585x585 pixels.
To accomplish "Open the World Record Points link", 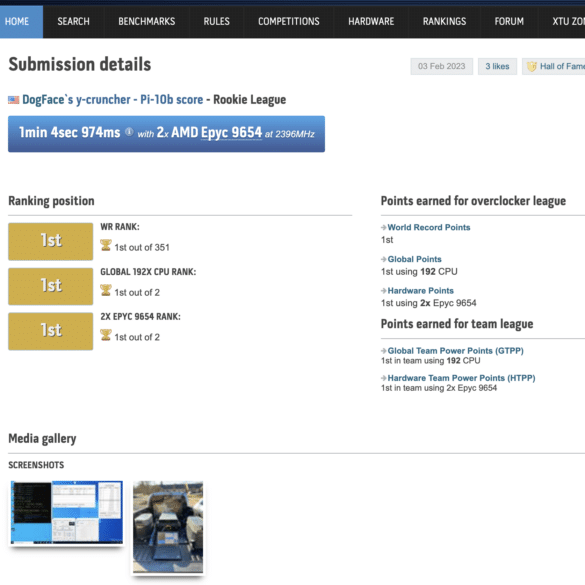I will (x=429, y=227).
